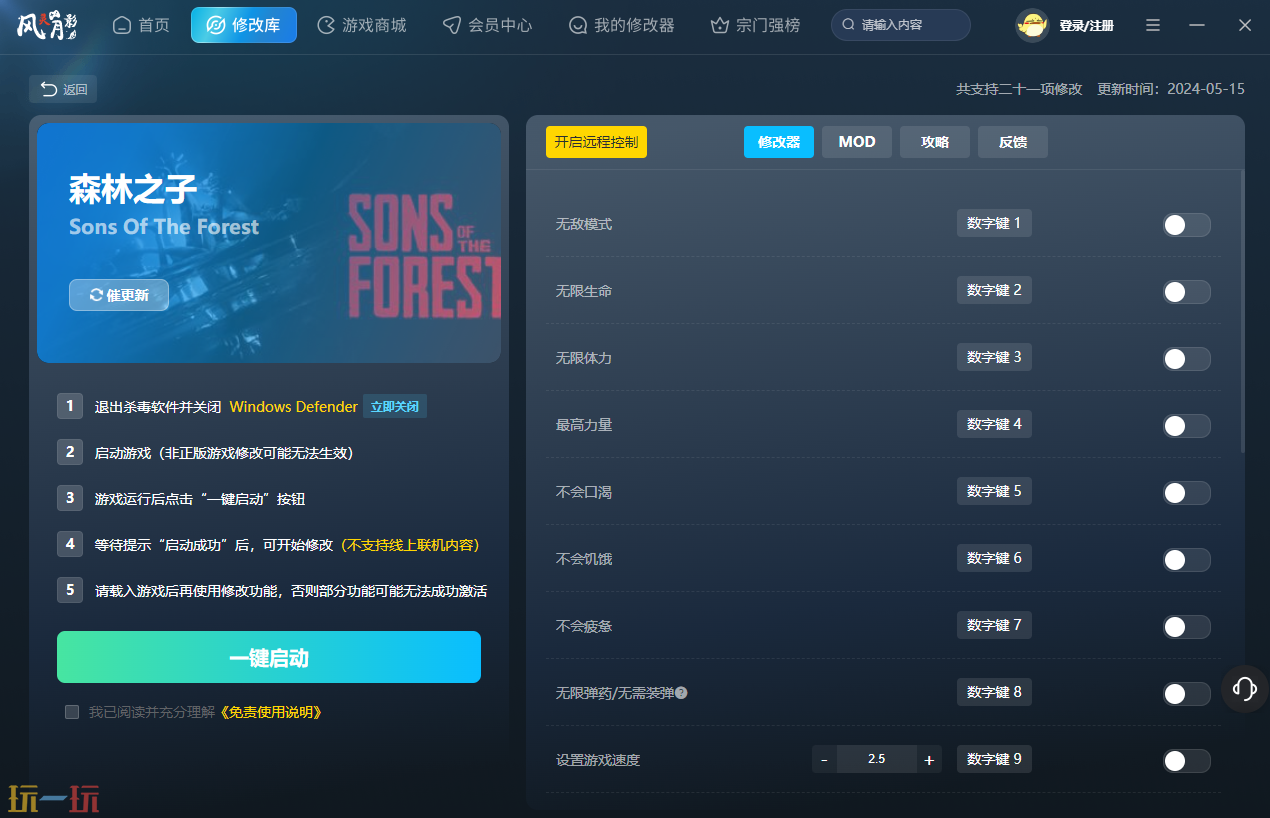
Task: Click hotkey 数字键 8 for 无限弹药
Action: tap(994, 692)
